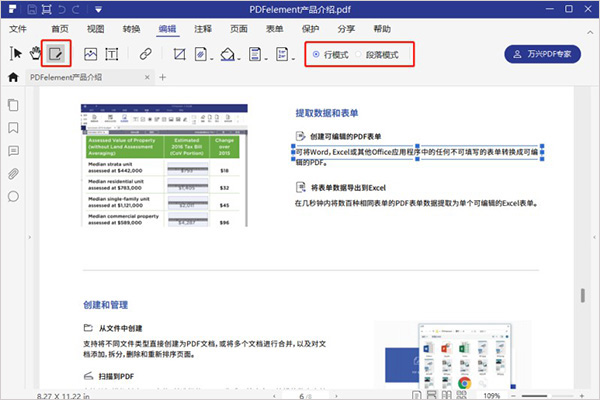Click the redo arrow in title bar
The height and width of the screenshot is (400, 600).
pos(76,10)
